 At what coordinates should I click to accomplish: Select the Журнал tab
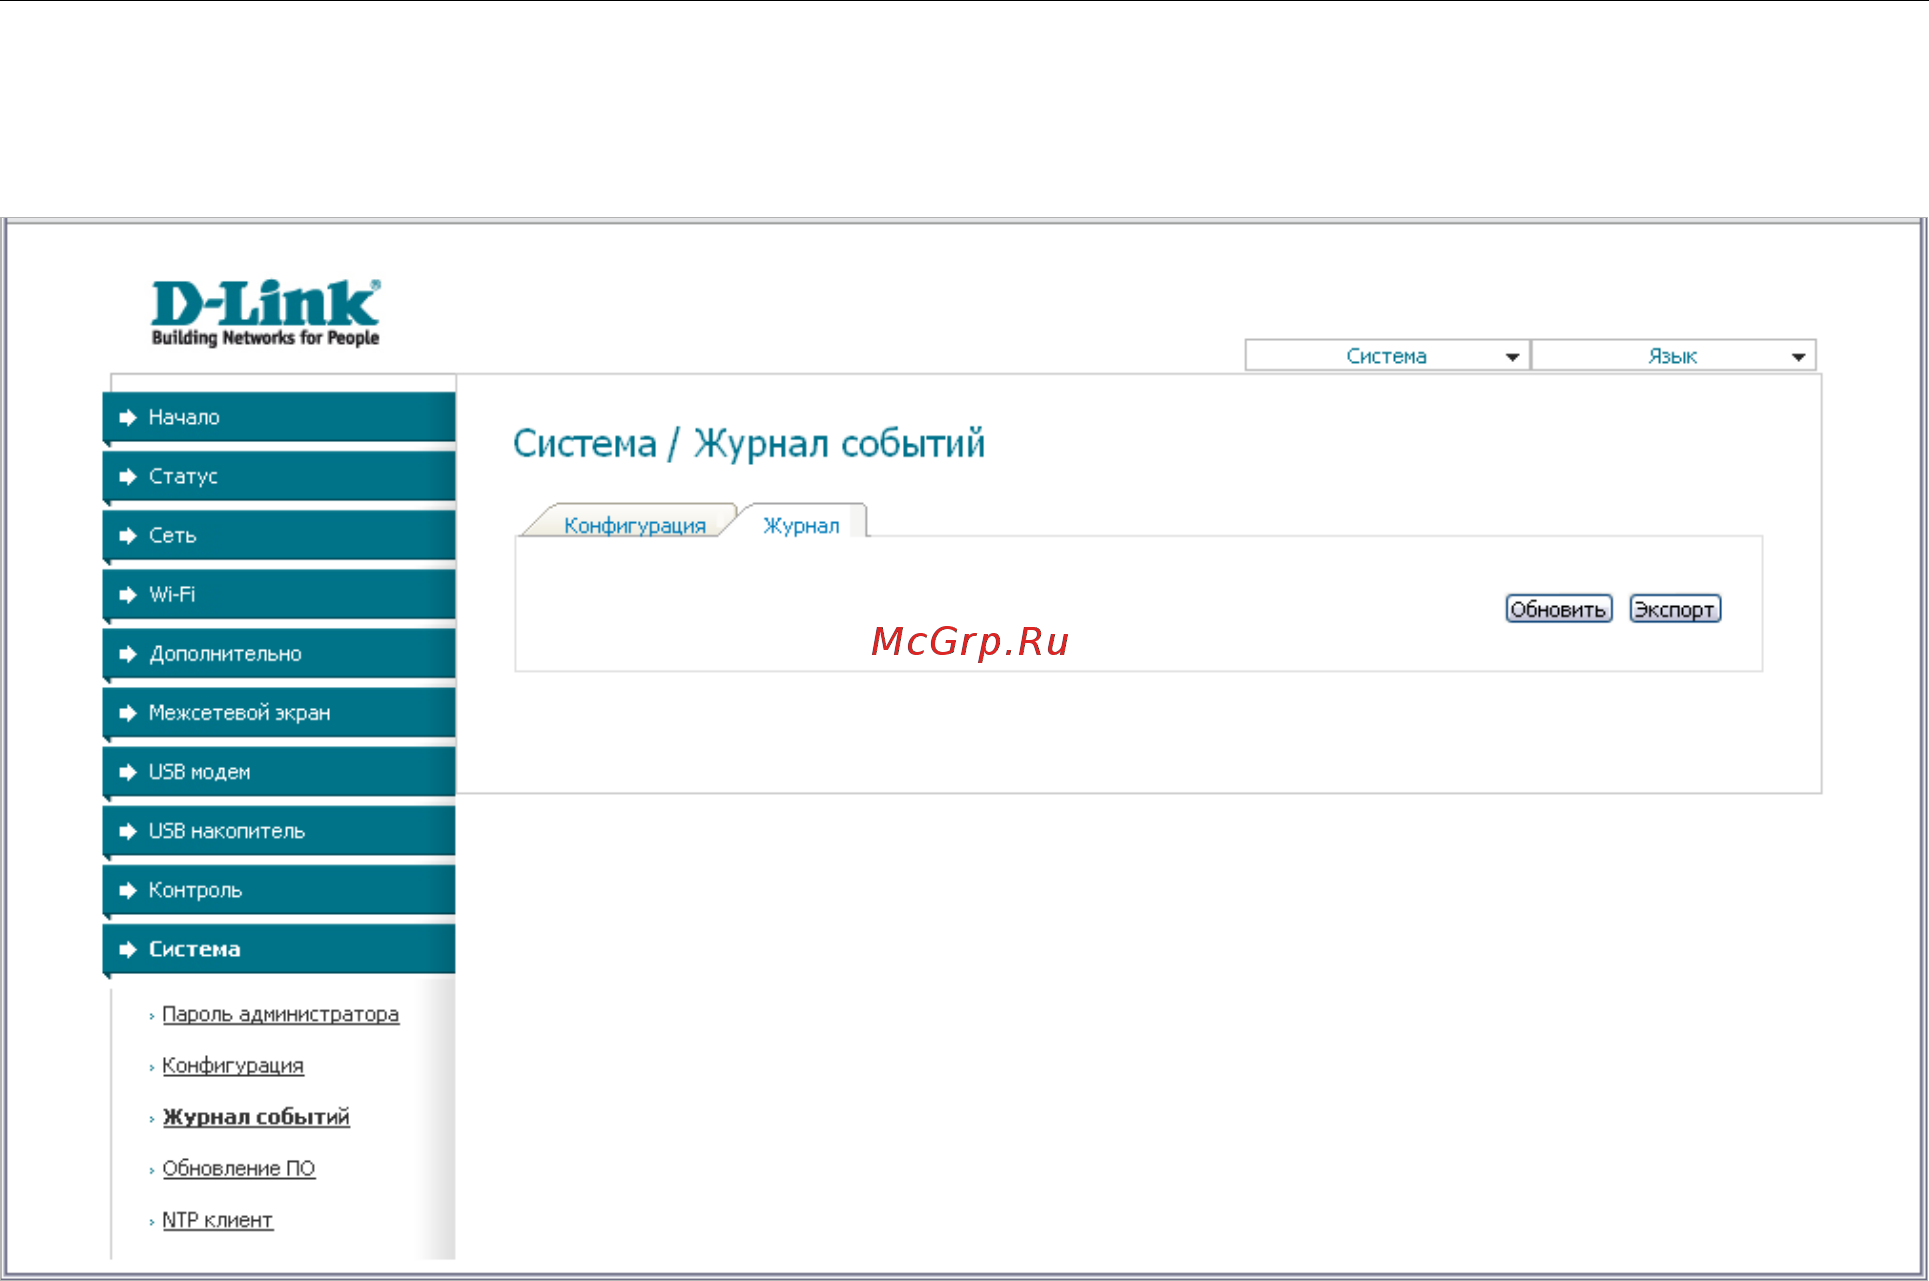tap(801, 525)
